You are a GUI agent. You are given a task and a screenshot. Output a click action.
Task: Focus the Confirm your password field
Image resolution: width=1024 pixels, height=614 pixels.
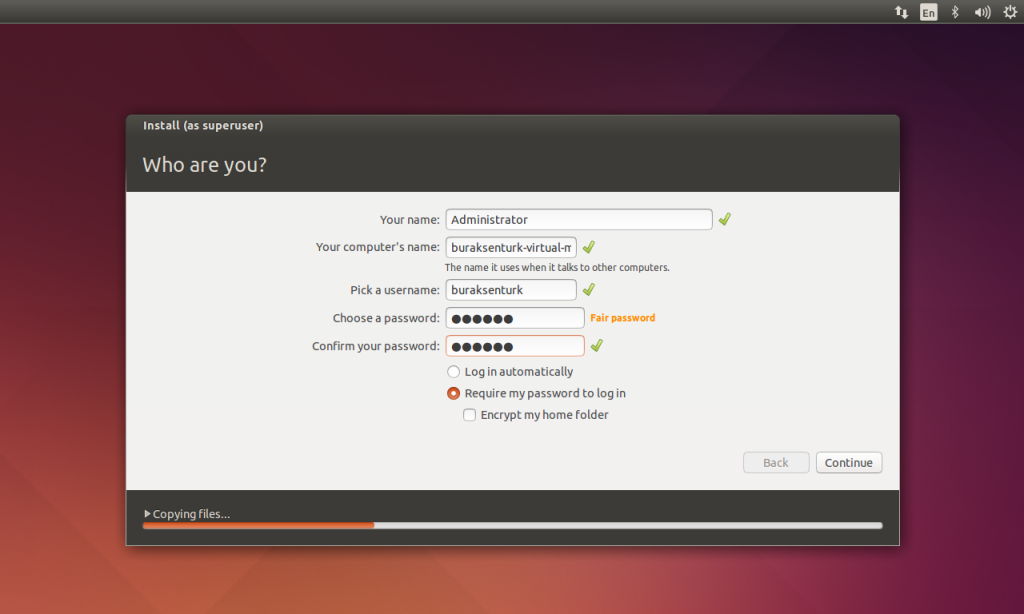(515, 346)
